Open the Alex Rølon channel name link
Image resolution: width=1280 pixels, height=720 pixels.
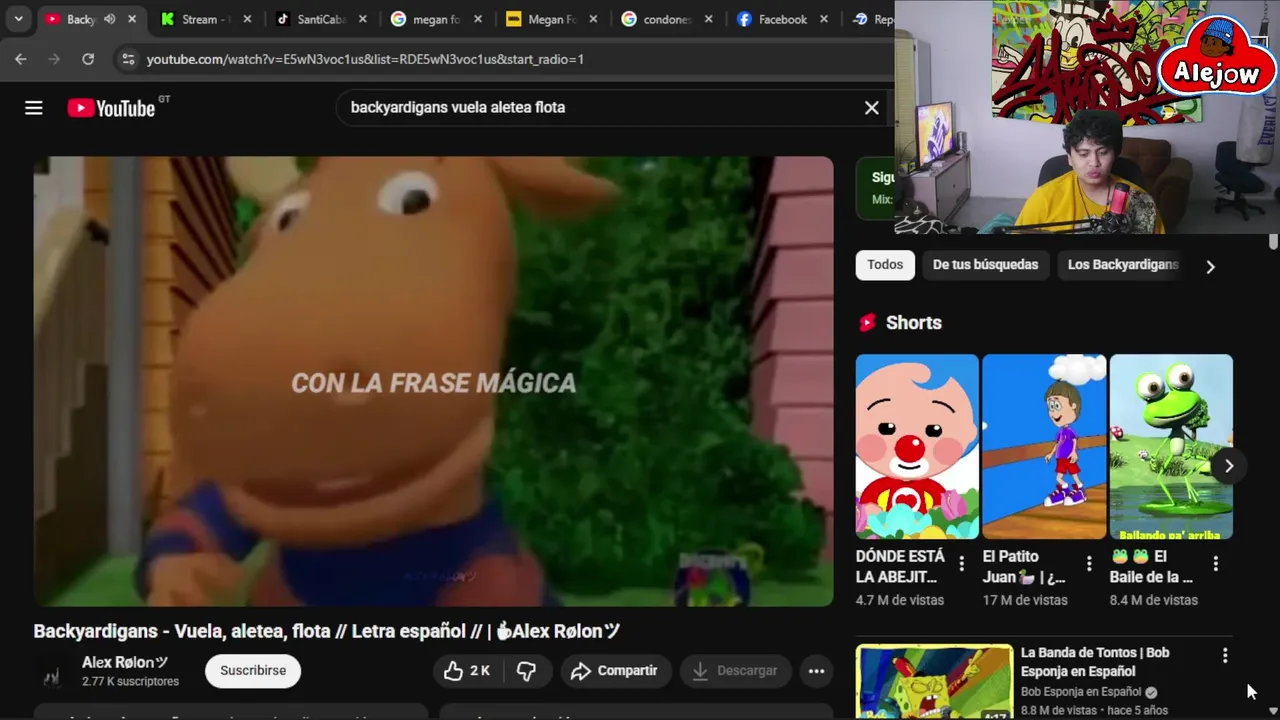pyautogui.click(x=124, y=662)
